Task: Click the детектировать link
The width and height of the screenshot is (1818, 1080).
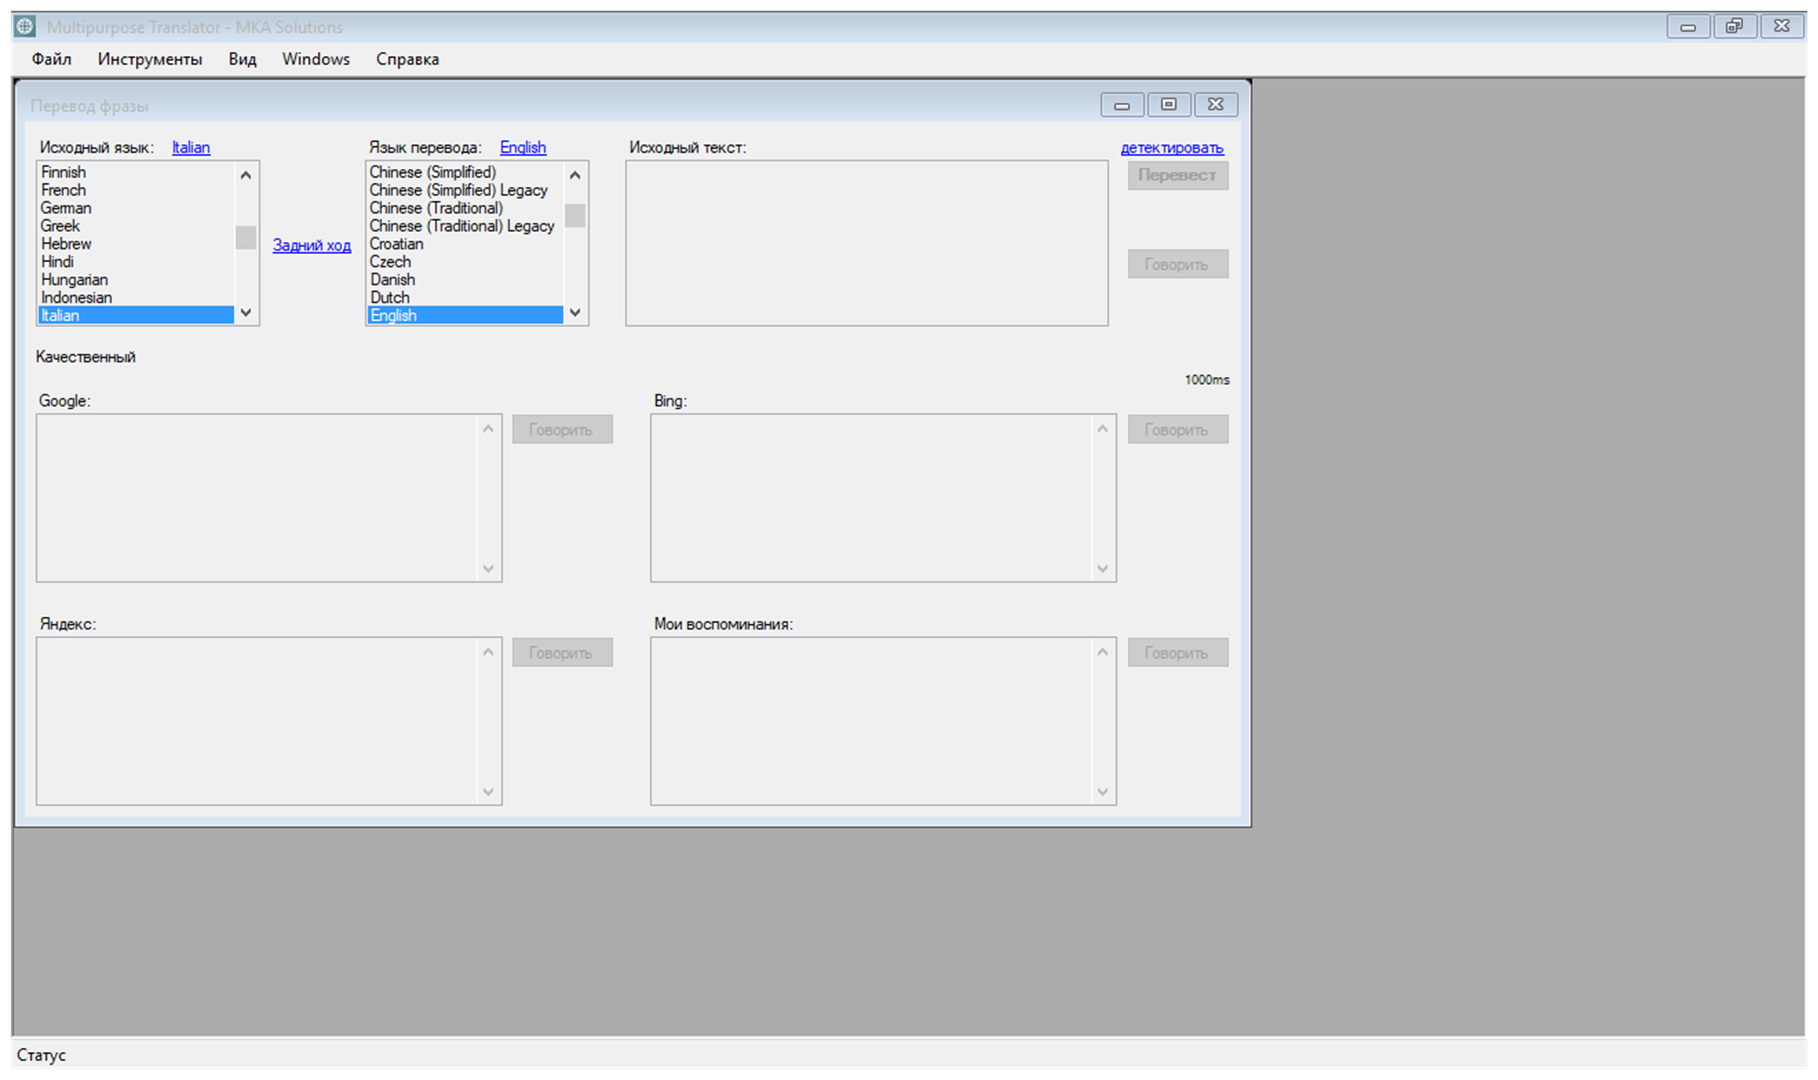Action: (x=1172, y=147)
